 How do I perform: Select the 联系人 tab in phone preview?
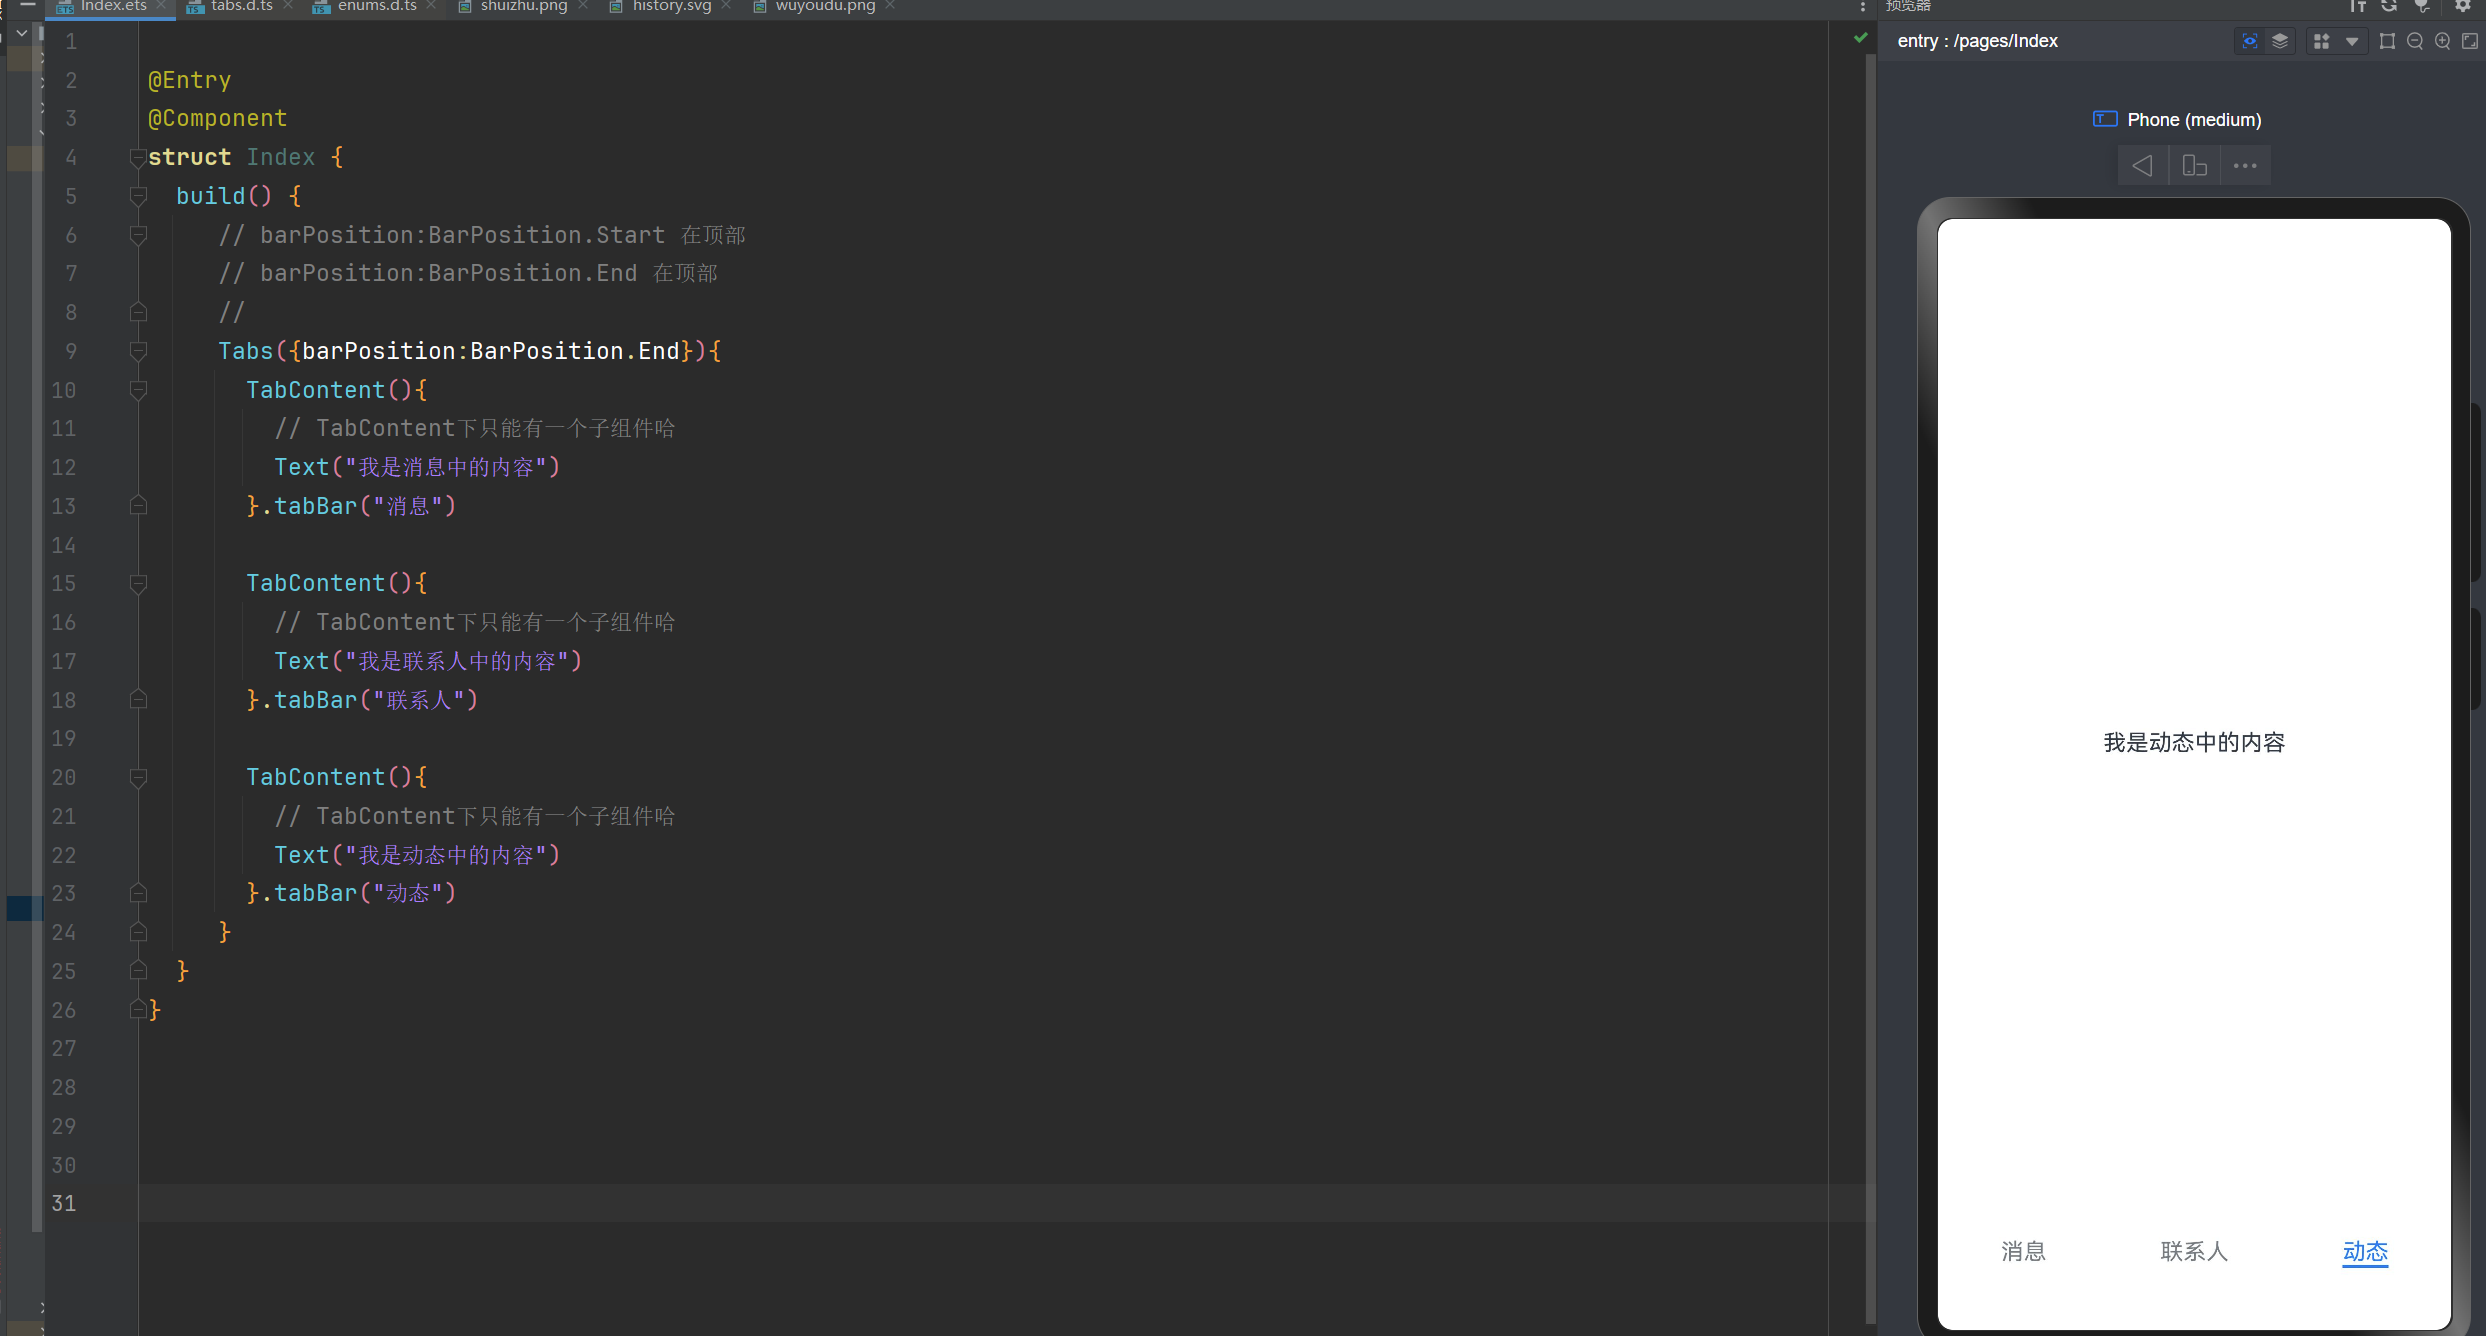point(2194,1251)
